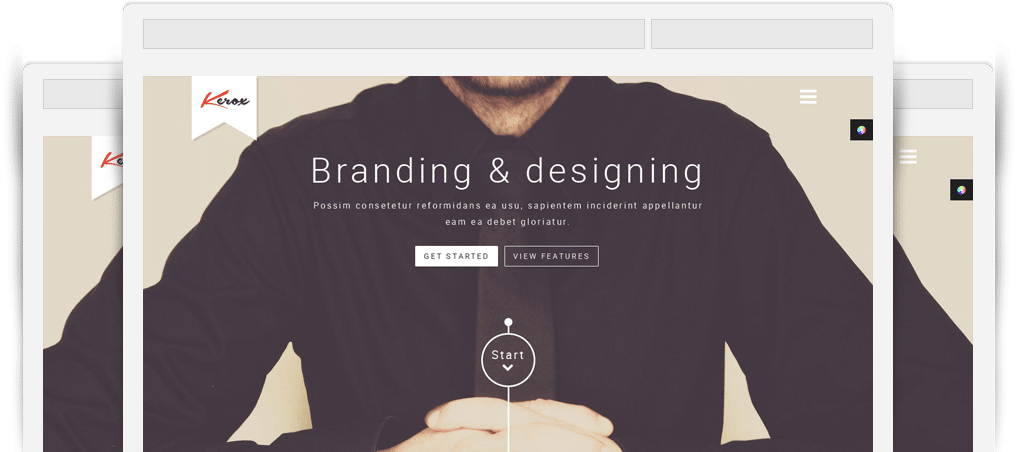Image resolution: width=1018 pixels, height=452 pixels.
Task: Click the down chevron below Start
Action: point(508,368)
